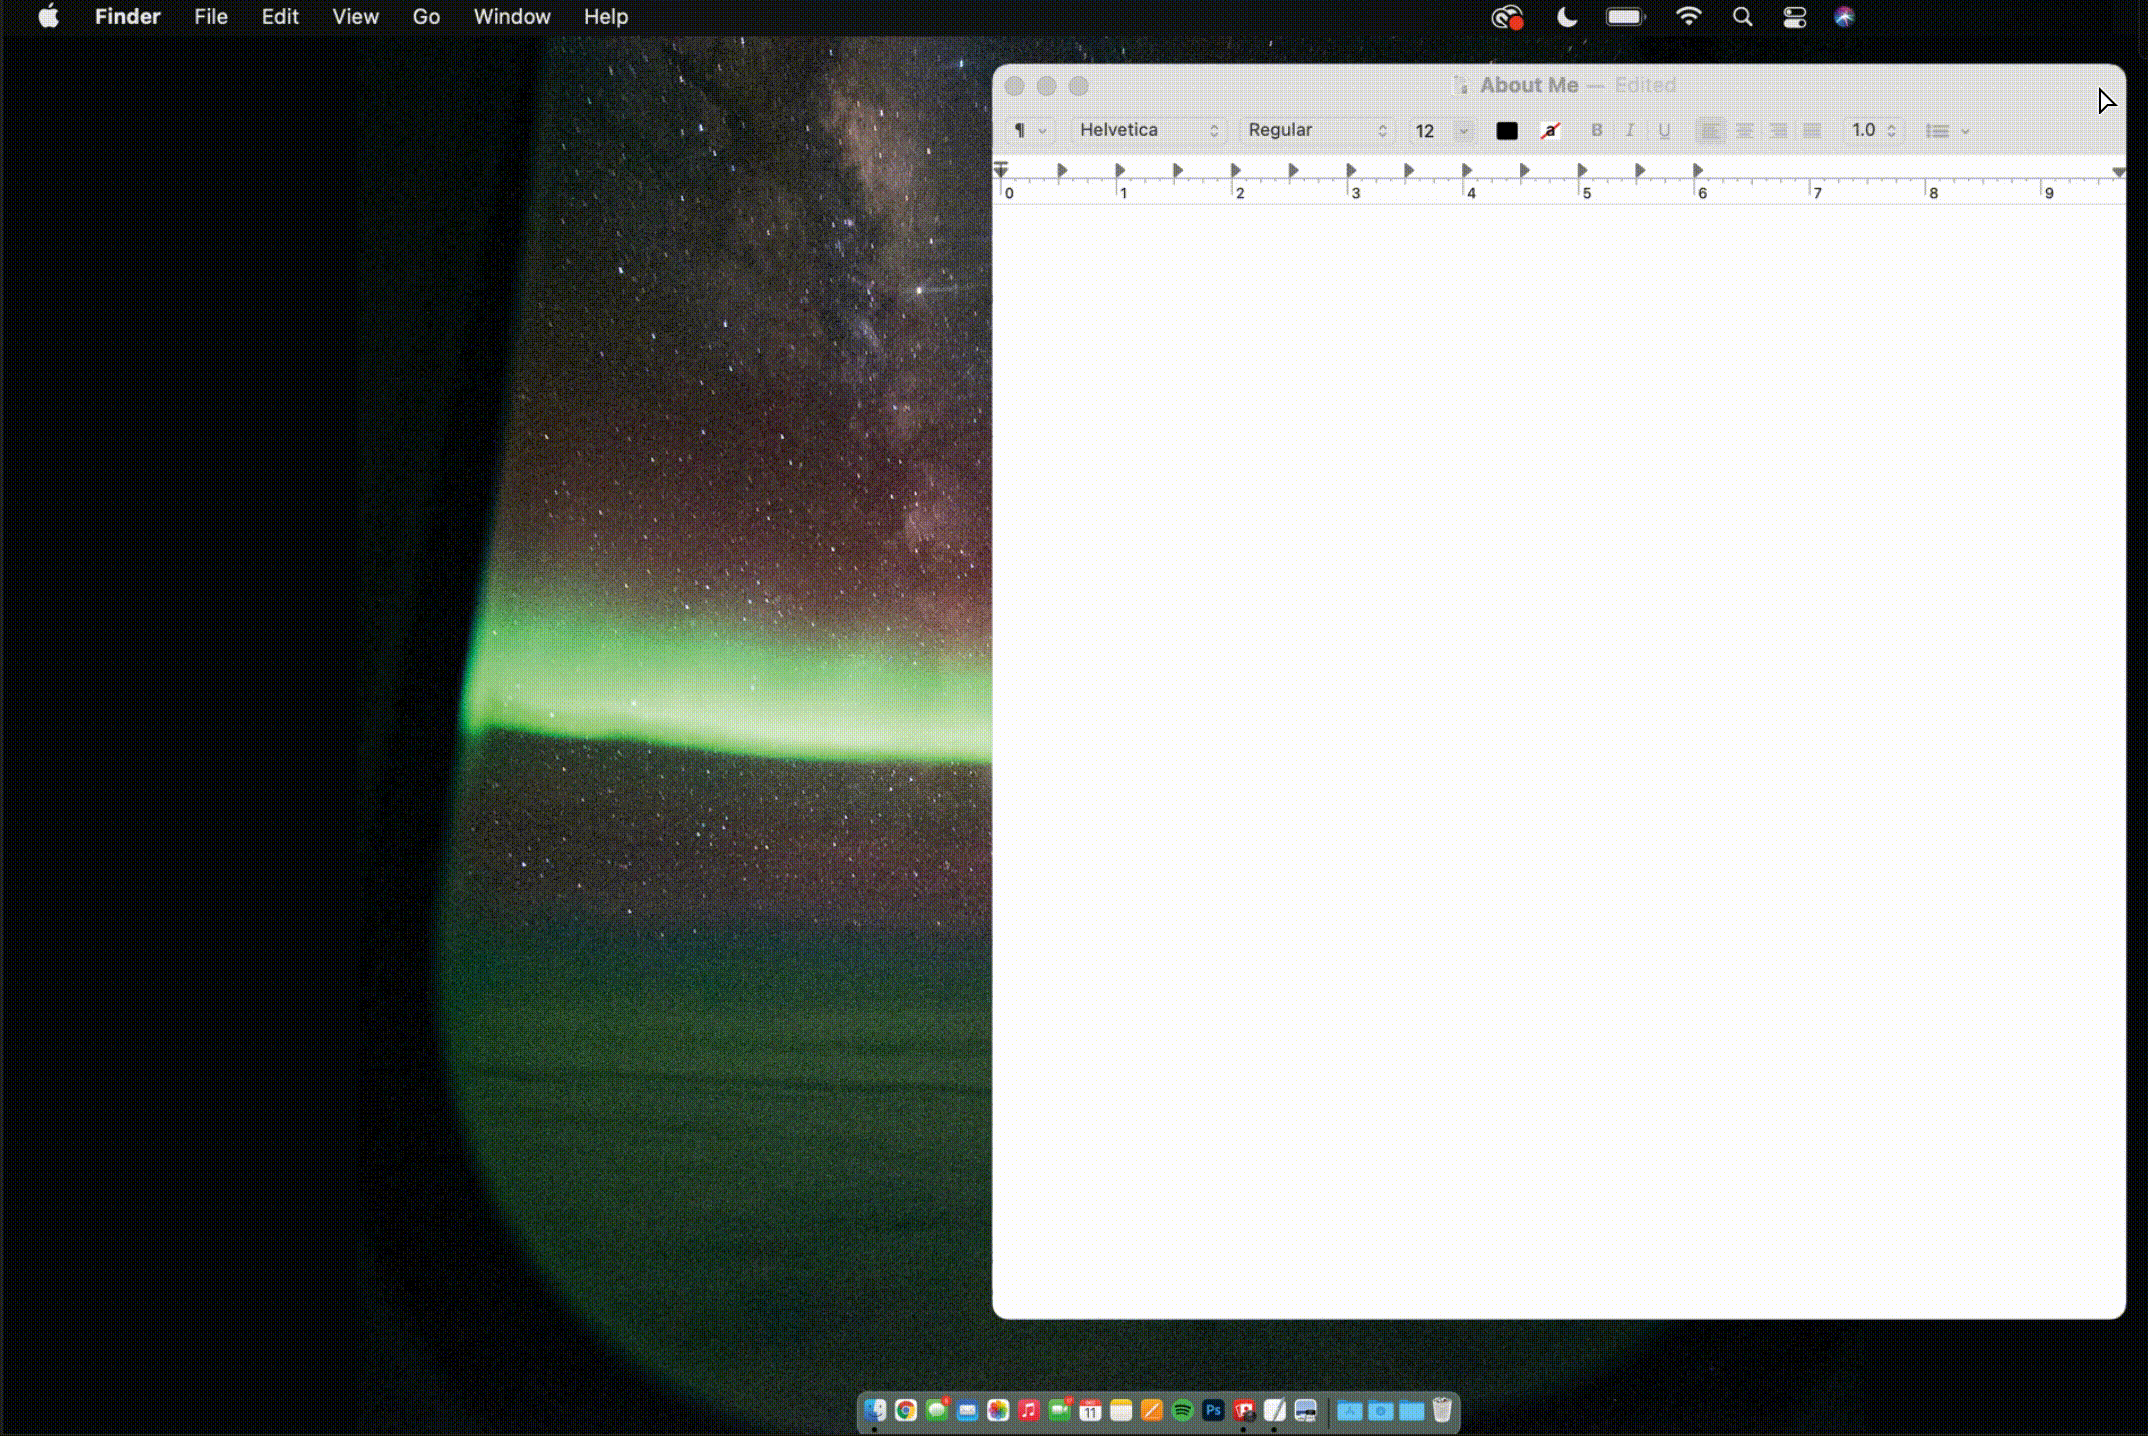Open the Edit menu
This screenshot has height=1436, width=2148.
(x=280, y=17)
